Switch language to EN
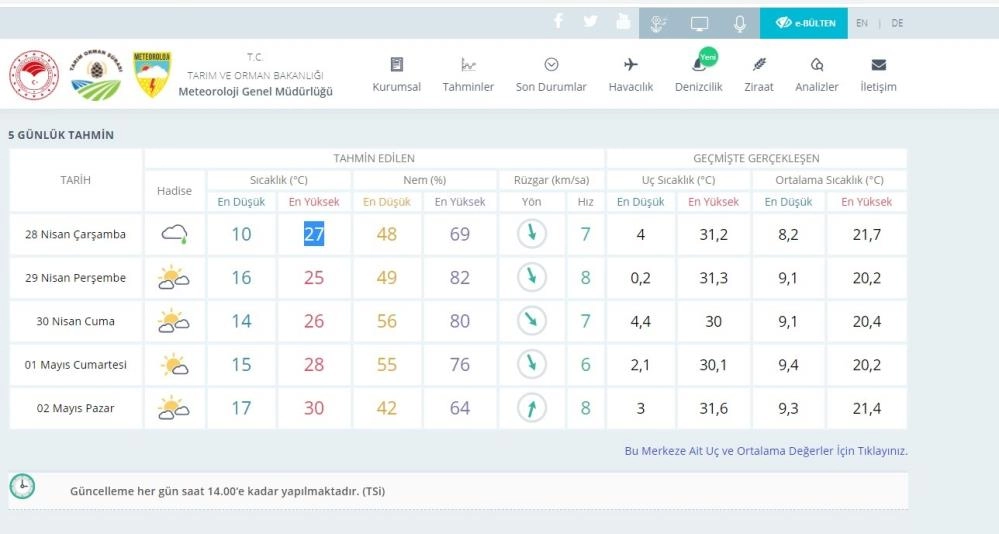The height and width of the screenshot is (534, 999). [x=861, y=23]
